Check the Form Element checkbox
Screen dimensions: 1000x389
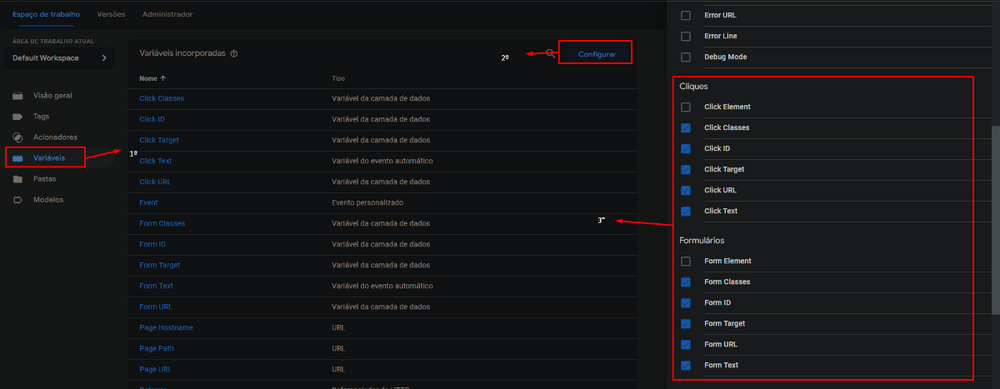pos(686,261)
